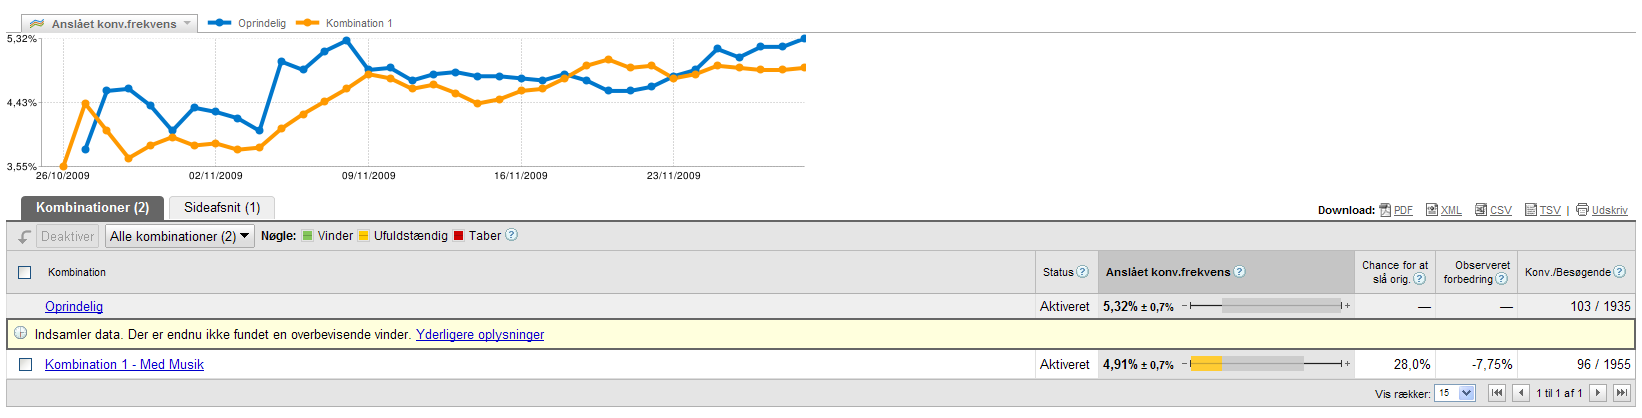
Task: Click help icon next to Taber legend
Action: (x=512, y=235)
